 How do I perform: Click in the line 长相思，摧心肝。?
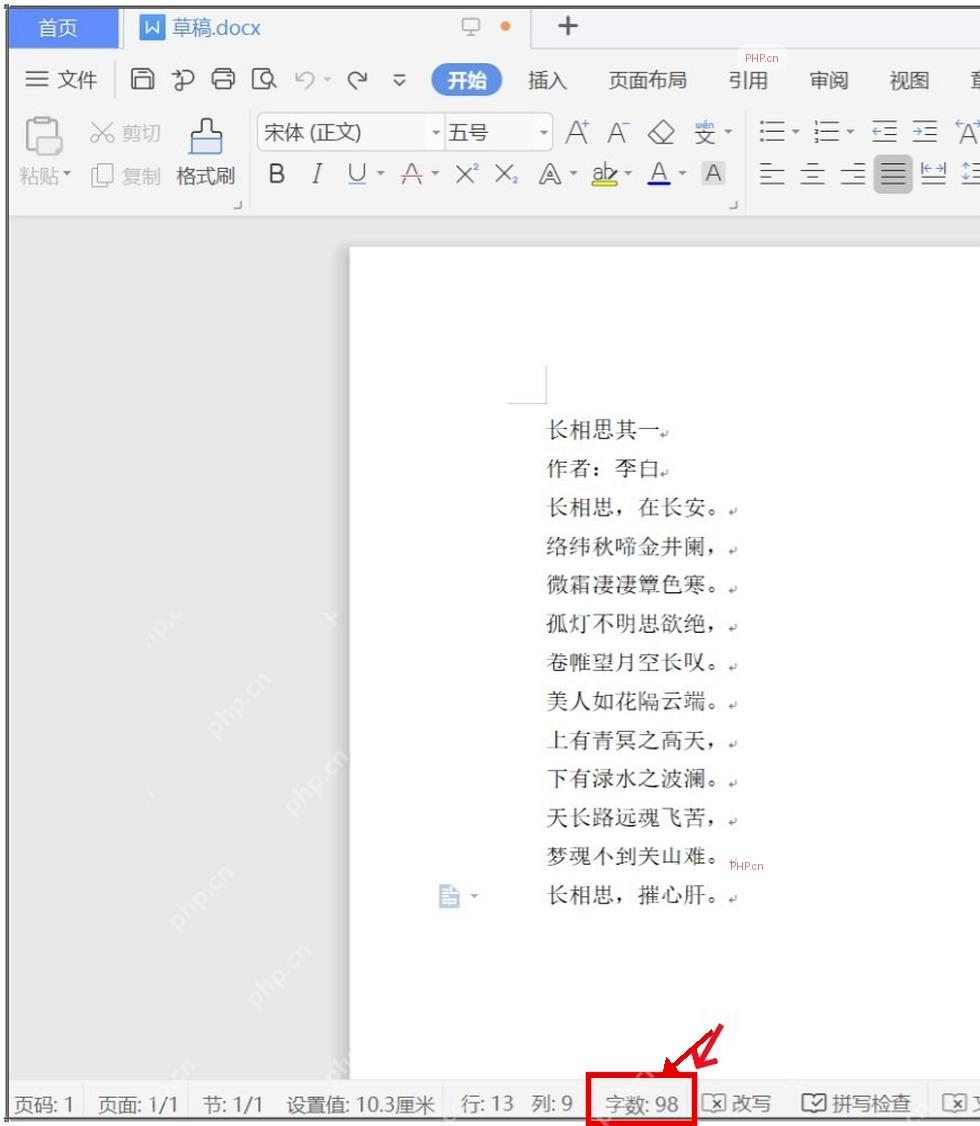coord(632,895)
